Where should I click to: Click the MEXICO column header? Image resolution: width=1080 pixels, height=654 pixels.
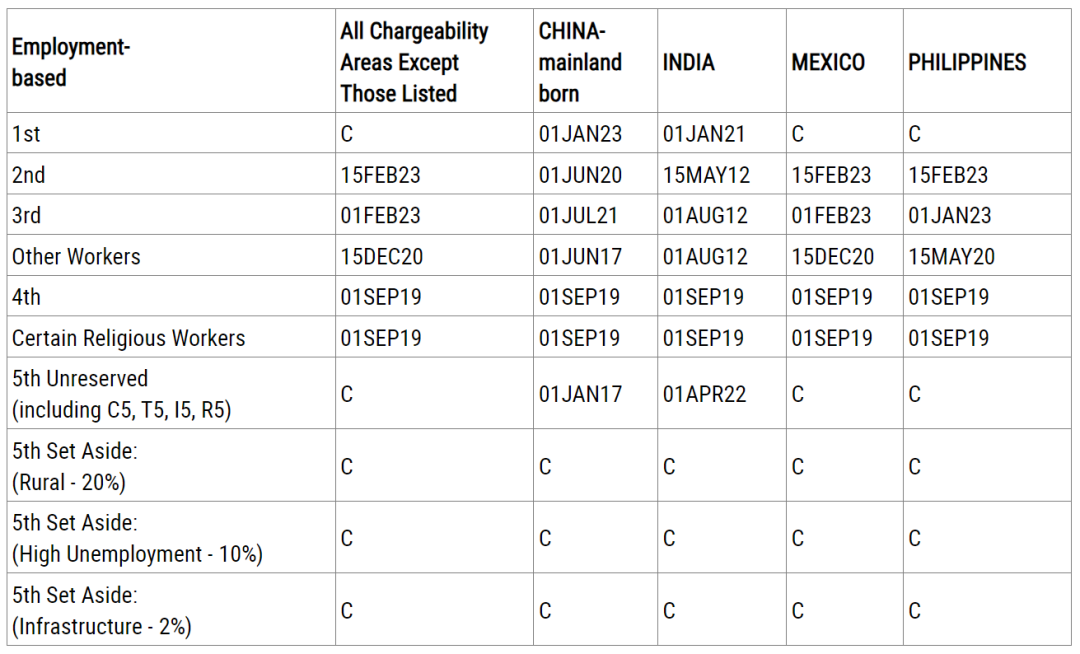point(827,63)
